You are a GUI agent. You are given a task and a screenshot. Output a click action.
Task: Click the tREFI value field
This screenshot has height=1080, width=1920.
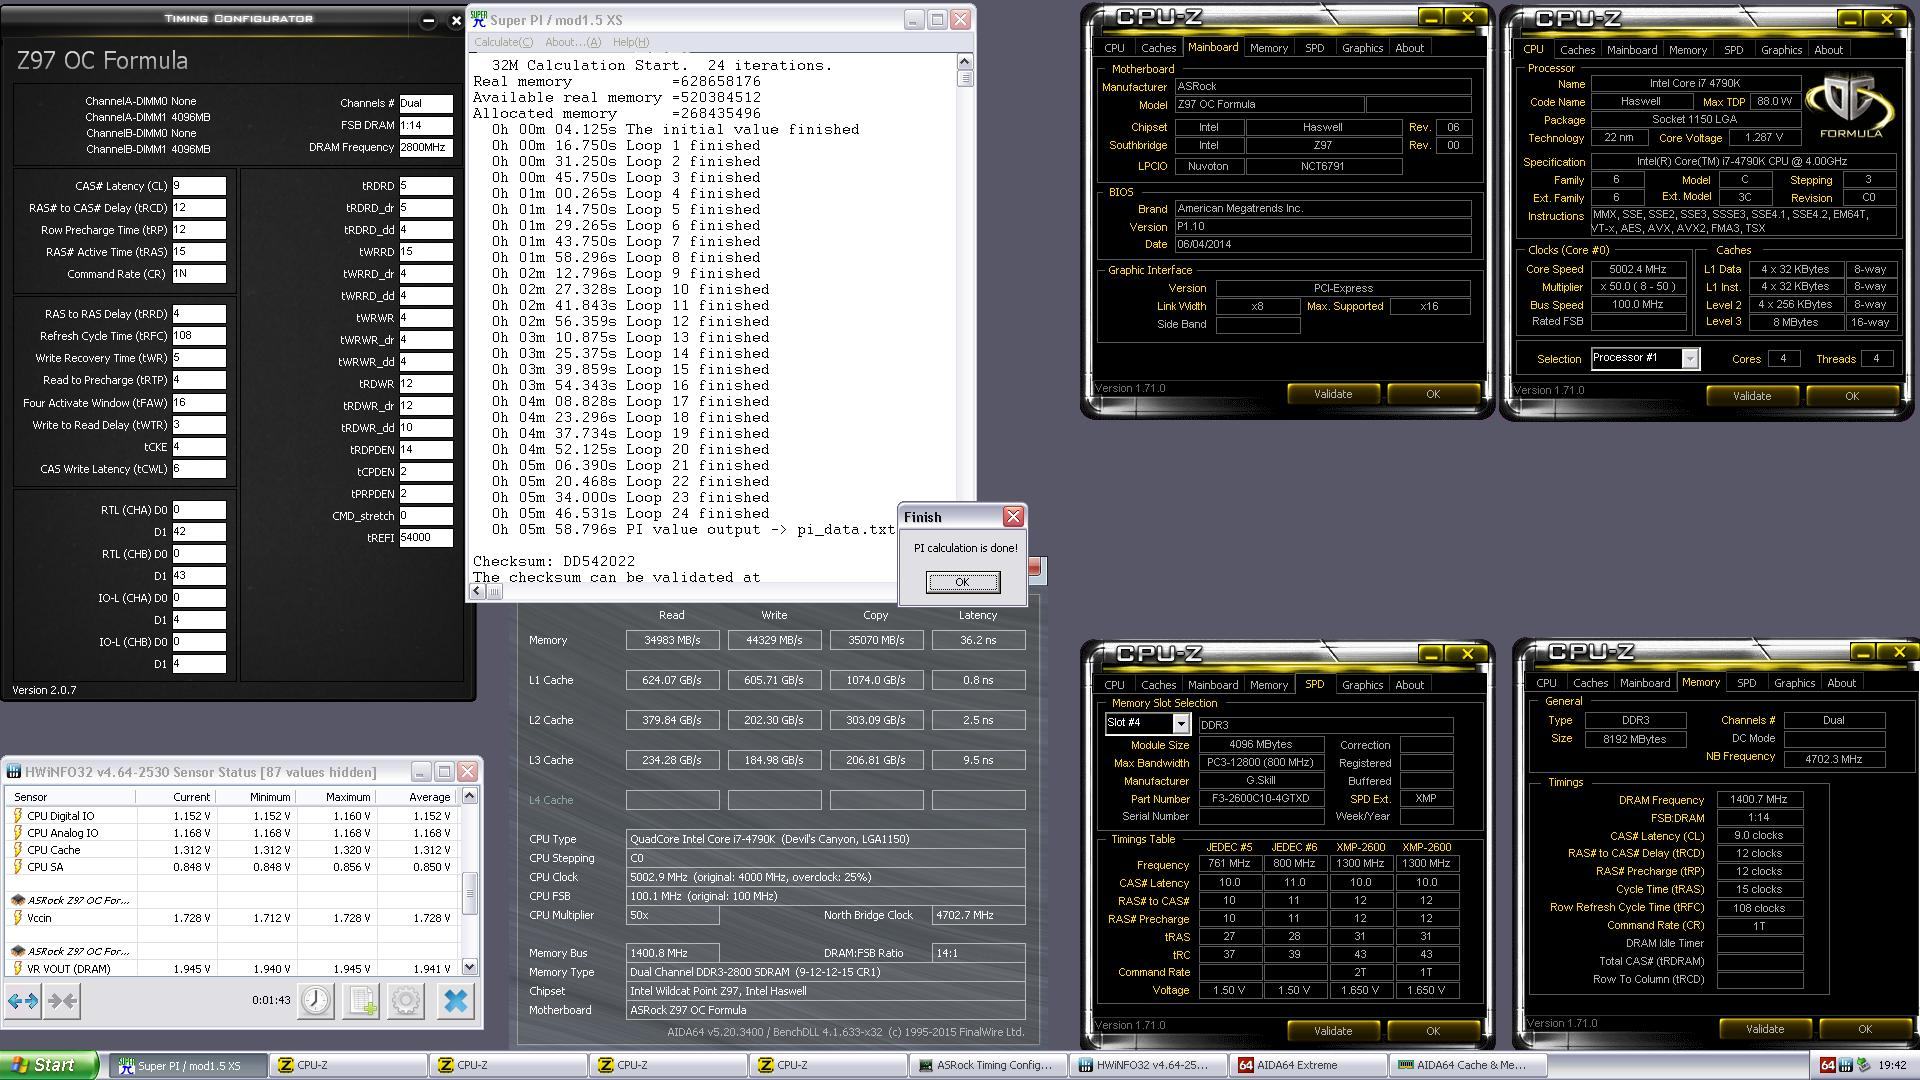pos(425,538)
